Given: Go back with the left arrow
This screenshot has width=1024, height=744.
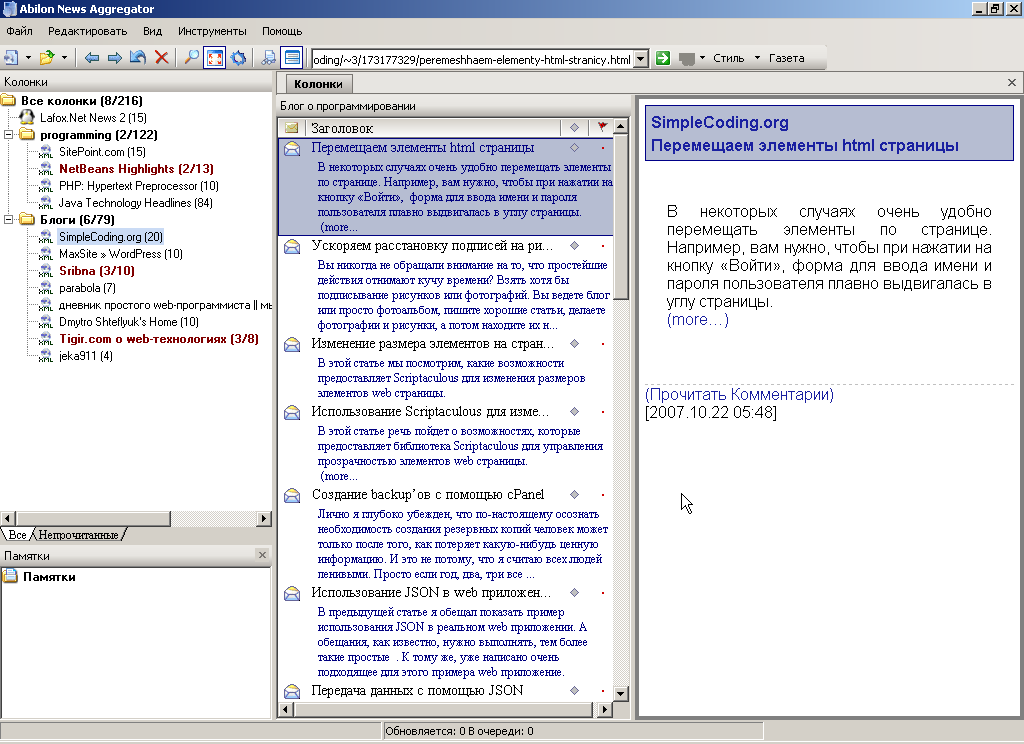Looking at the screenshot, I should pyautogui.click(x=91, y=58).
